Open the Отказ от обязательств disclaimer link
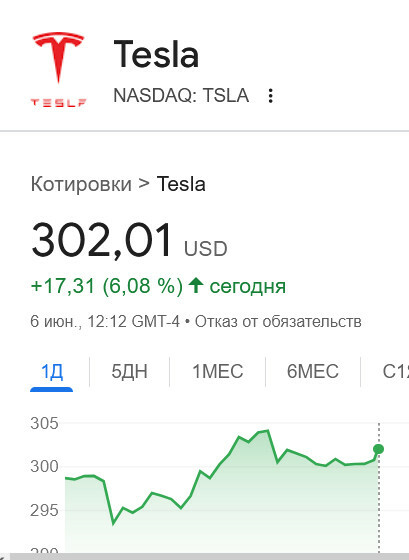Viewport: 409px width, 560px height. coord(278,321)
